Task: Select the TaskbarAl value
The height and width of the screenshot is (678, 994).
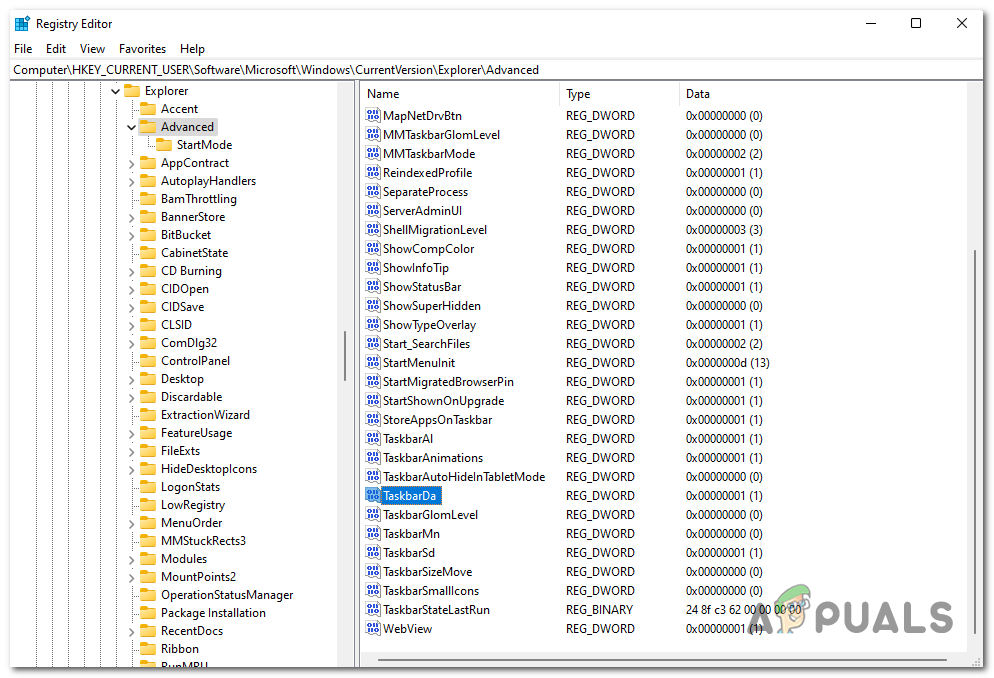Action: tap(408, 438)
